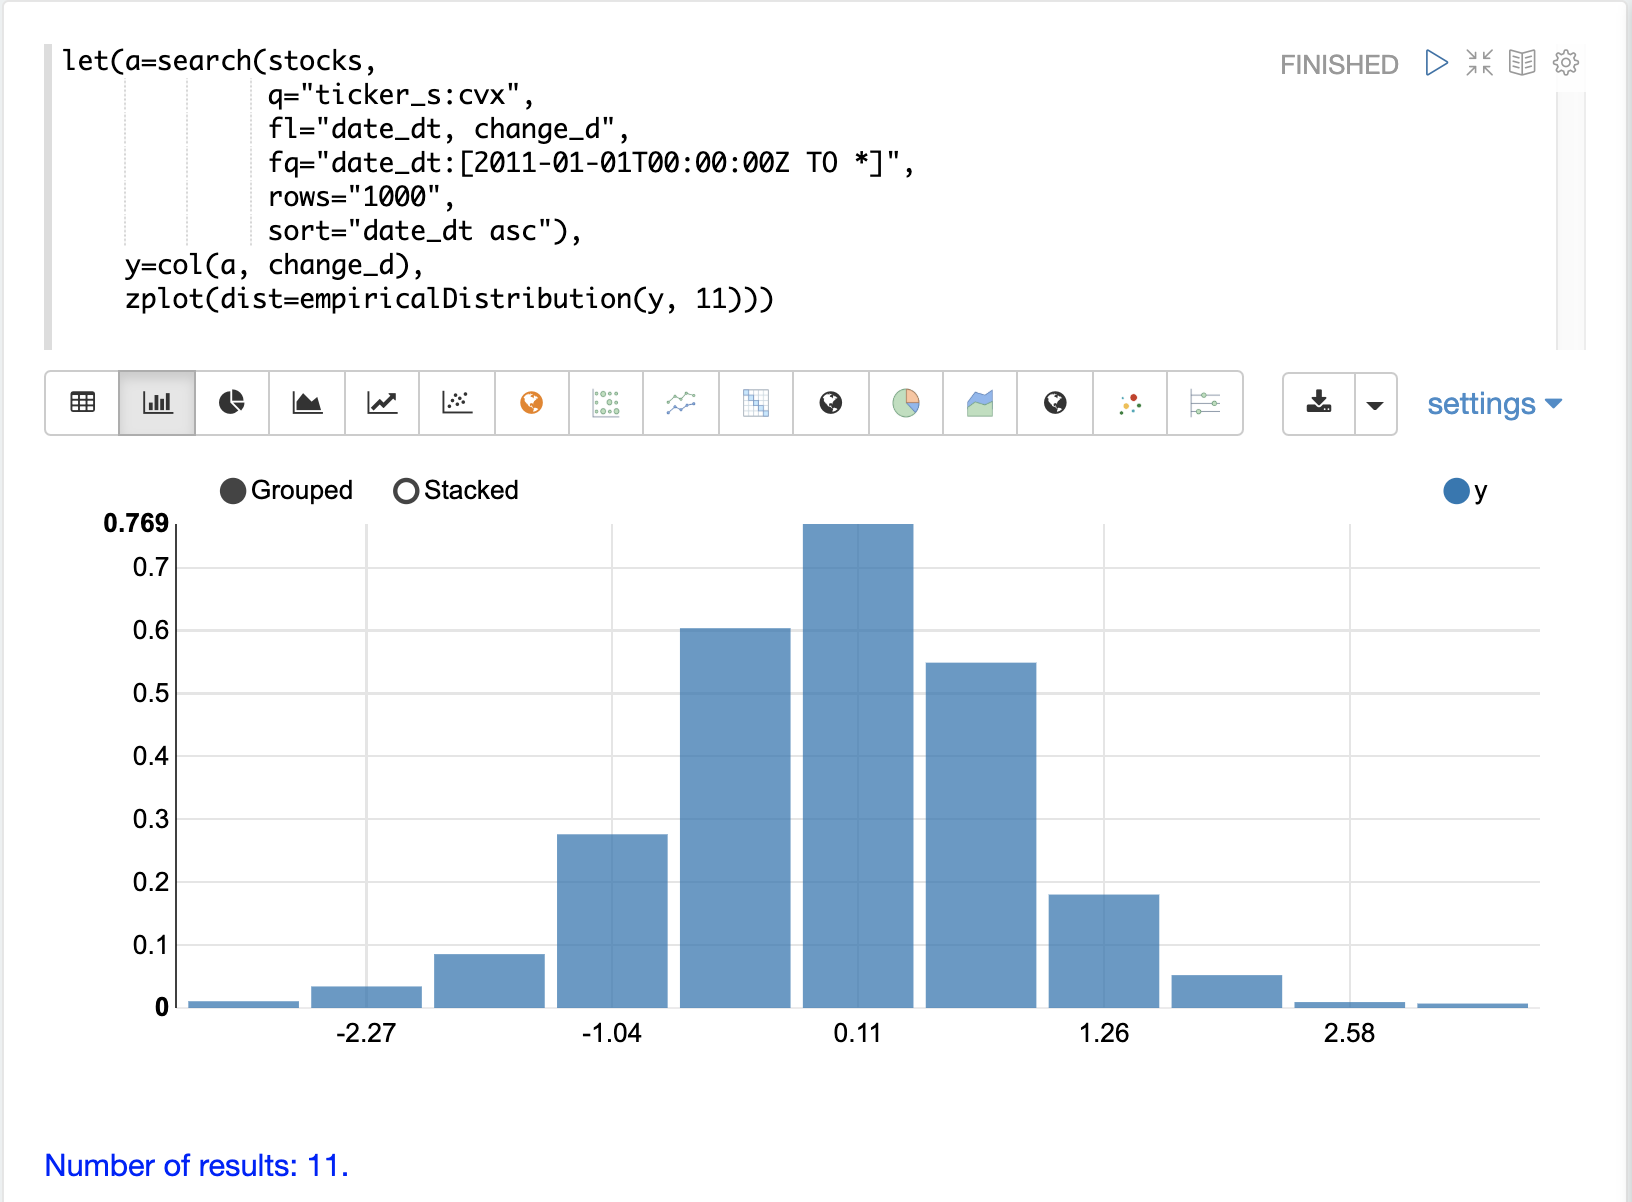
Task: Select the Stacked radio option
Action: pos(406,491)
